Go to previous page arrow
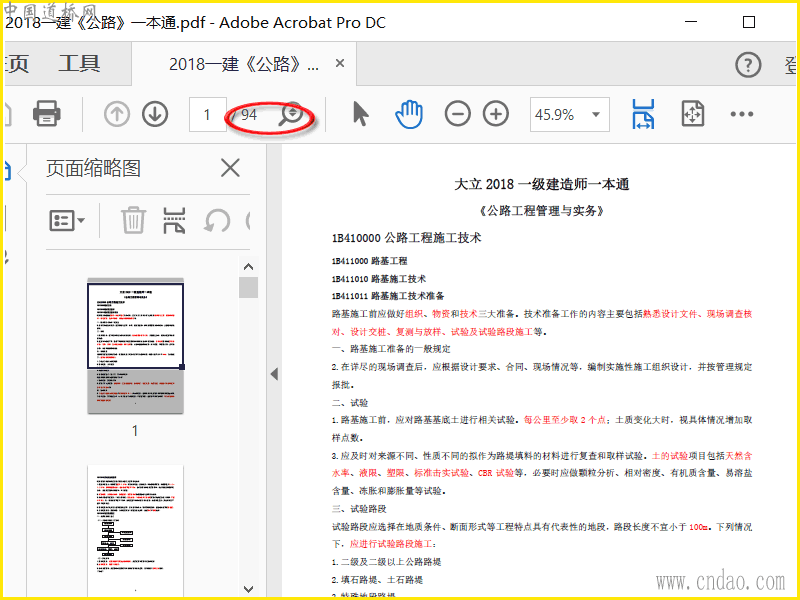 click(117, 114)
